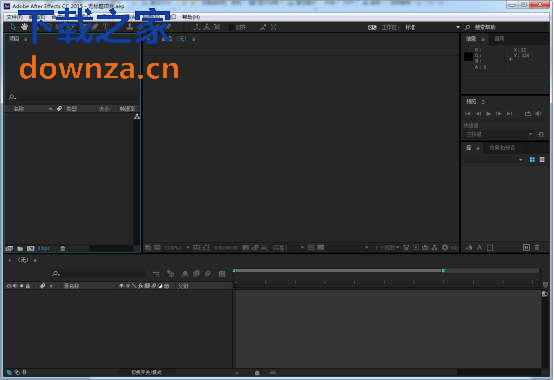554x380 pixels.
Task: Open the library selection dropdown arrow
Action: pyautogui.click(x=521, y=160)
